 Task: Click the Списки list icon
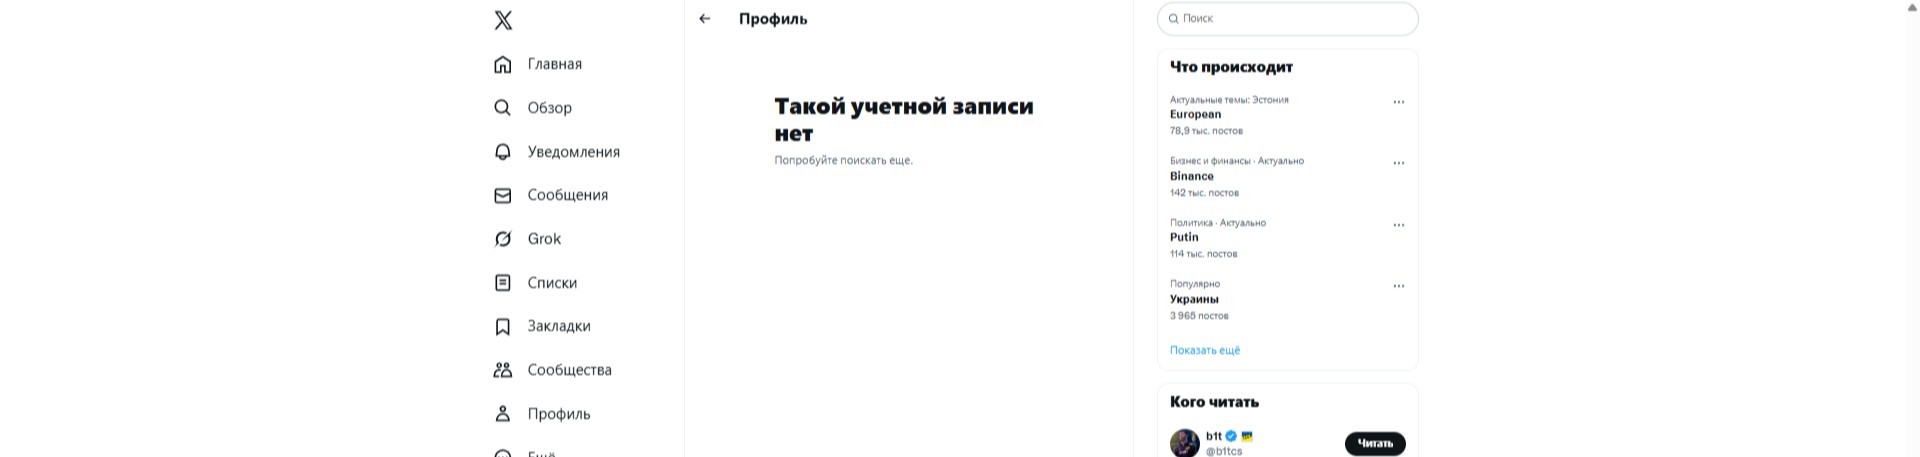tap(503, 283)
